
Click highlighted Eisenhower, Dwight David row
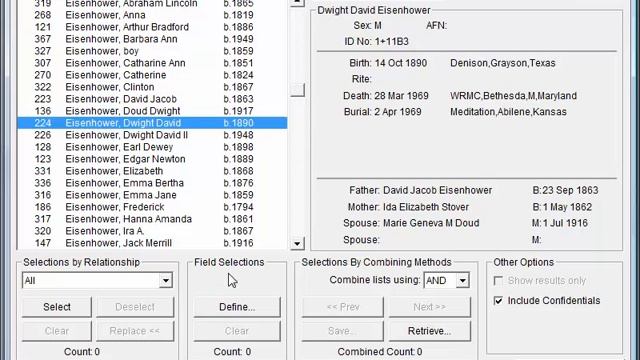pyautogui.click(x=152, y=123)
